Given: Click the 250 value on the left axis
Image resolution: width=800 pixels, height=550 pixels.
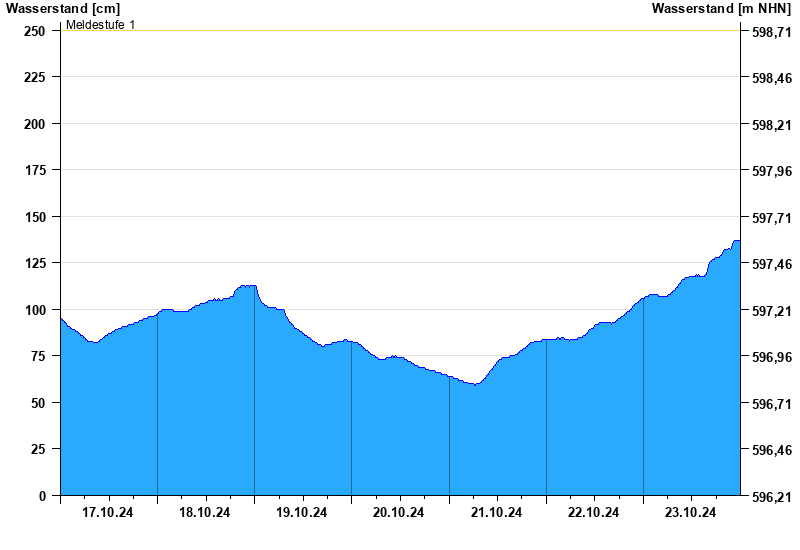Looking at the screenshot, I should point(35,31).
